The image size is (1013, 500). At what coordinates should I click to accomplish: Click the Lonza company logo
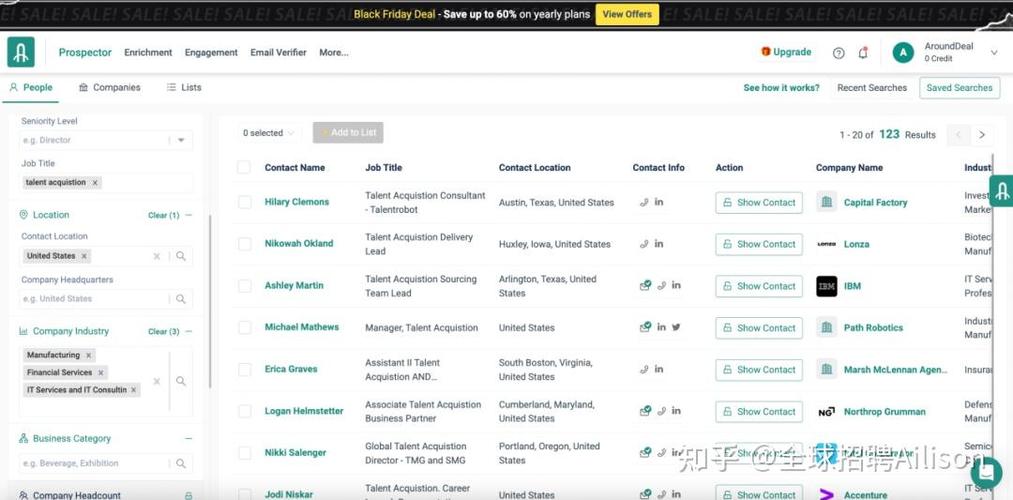(x=826, y=244)
